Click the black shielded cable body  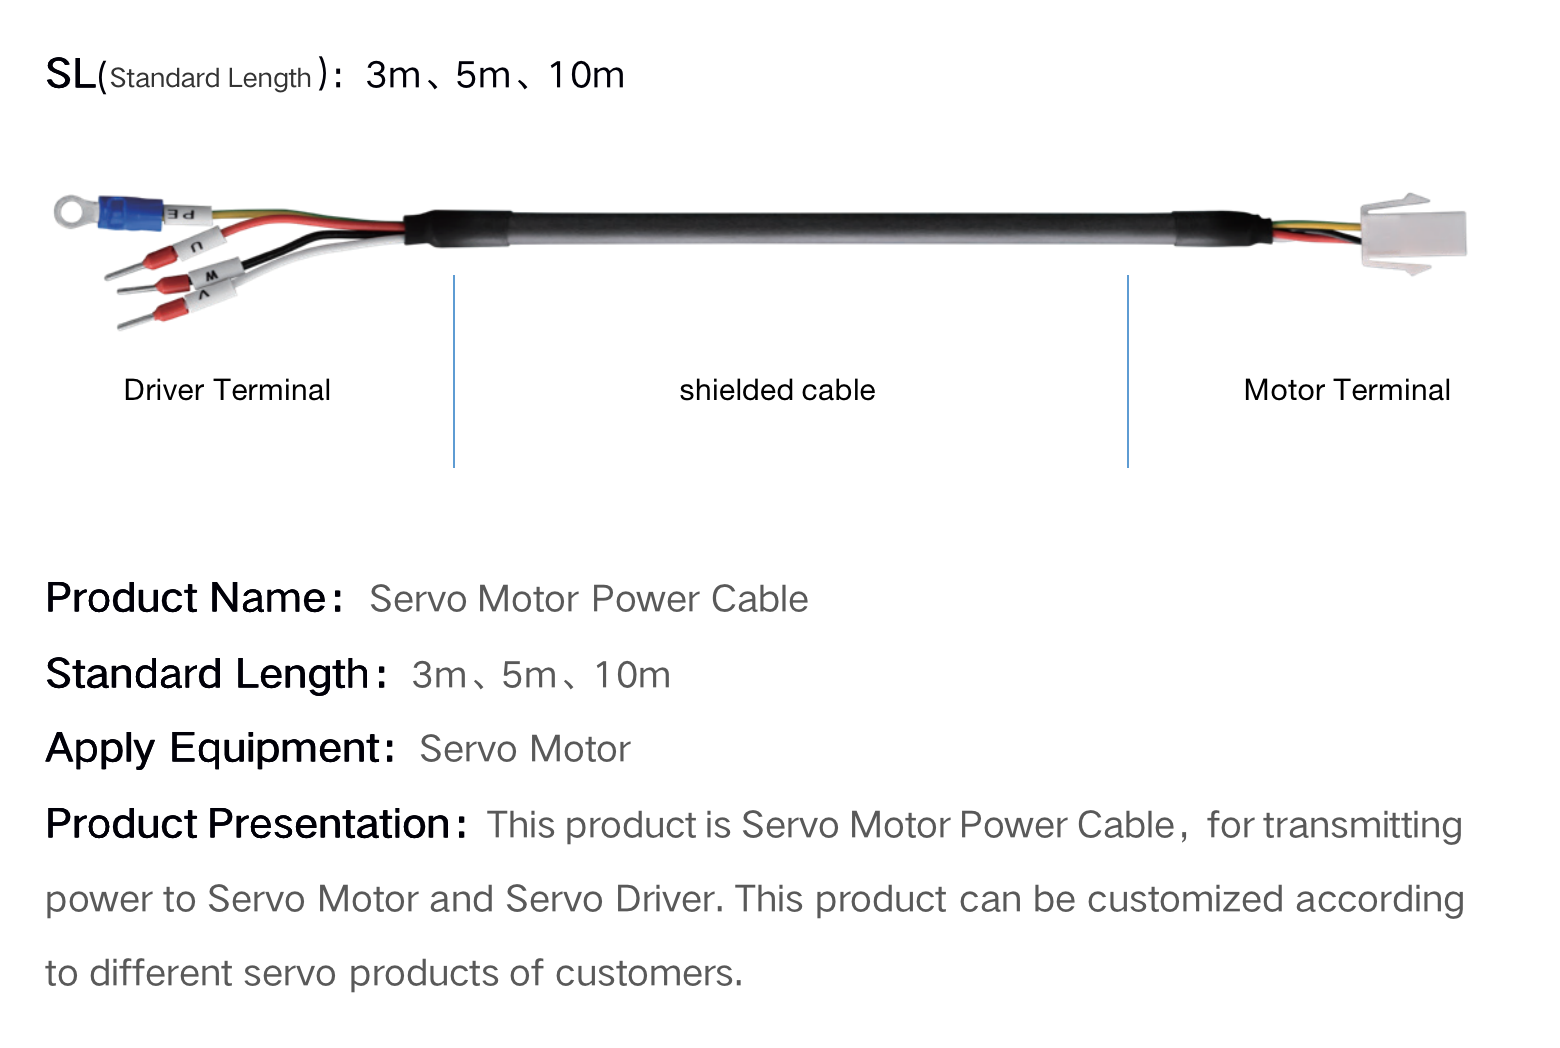(x=840, y=228)
